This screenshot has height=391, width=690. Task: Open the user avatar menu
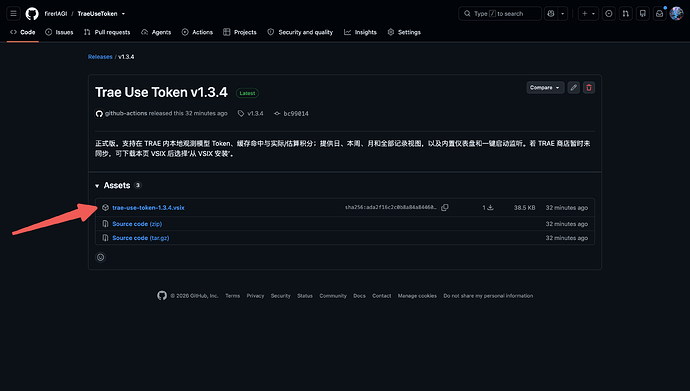click(x=676, y=14)
